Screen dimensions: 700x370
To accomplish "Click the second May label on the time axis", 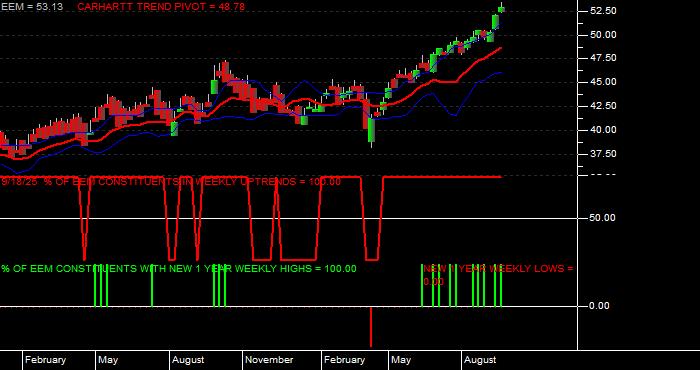I will click(x=400, y=360).
